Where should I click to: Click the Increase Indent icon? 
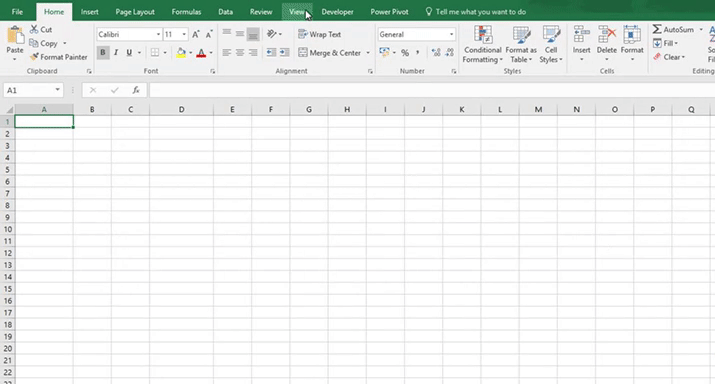pyautogui.click(x=285, y=52)
